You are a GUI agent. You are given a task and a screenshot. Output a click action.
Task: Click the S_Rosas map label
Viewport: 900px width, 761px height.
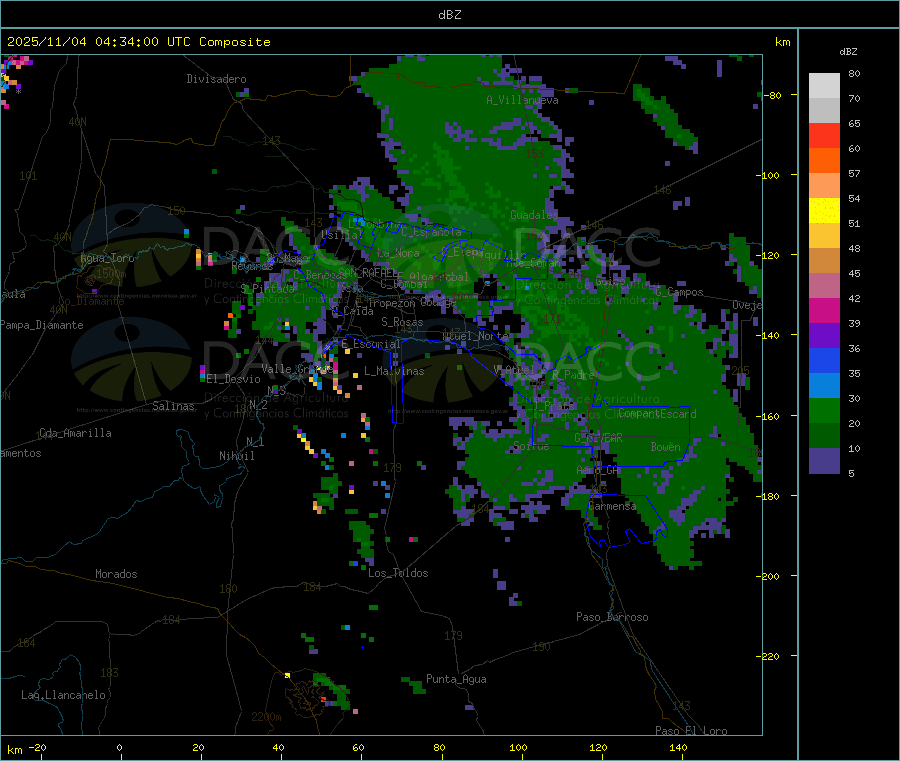[x=402, y=323]
